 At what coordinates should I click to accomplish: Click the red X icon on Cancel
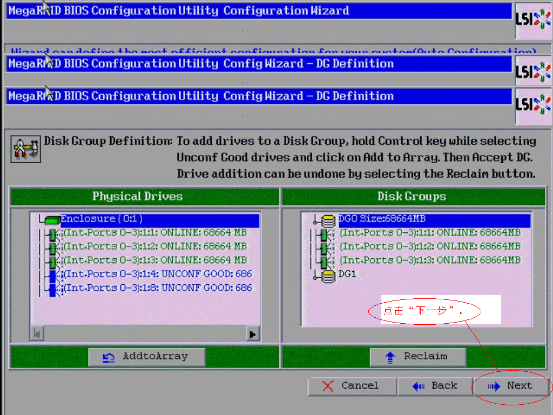[x=328, y=386]
